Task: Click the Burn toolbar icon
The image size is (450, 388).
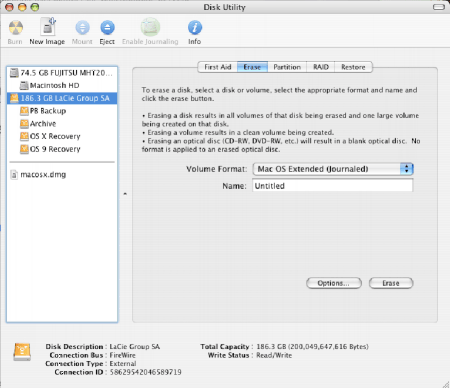Action: [x=16, y=28]
